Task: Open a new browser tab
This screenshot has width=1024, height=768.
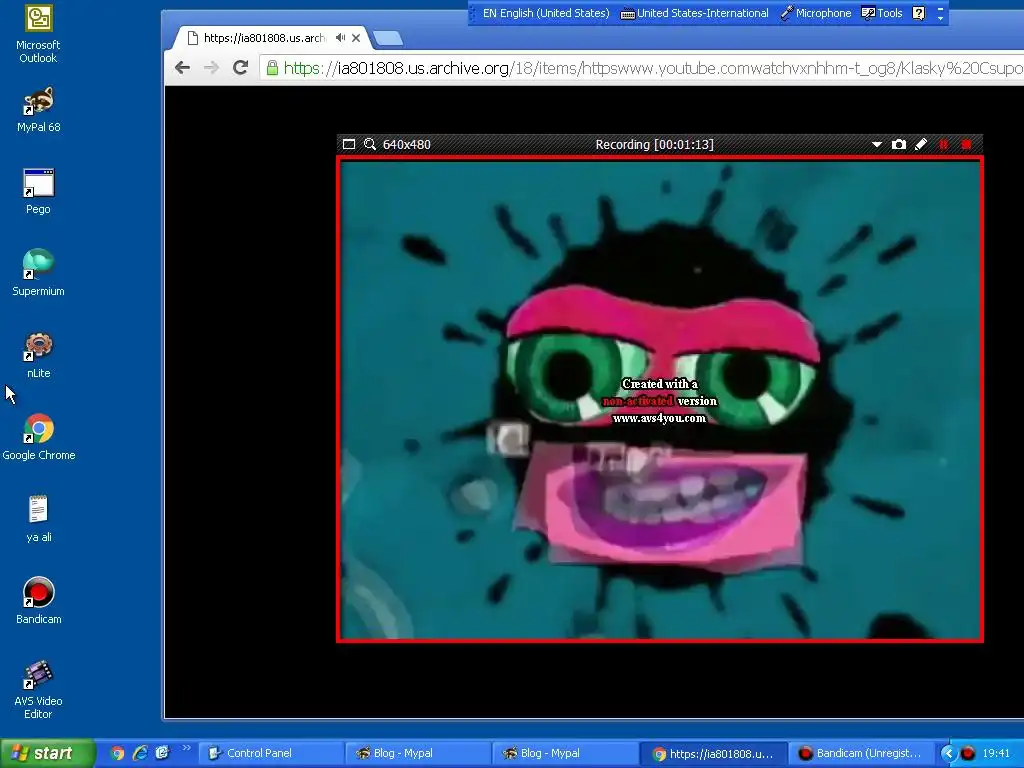Action: pos(388,39)
